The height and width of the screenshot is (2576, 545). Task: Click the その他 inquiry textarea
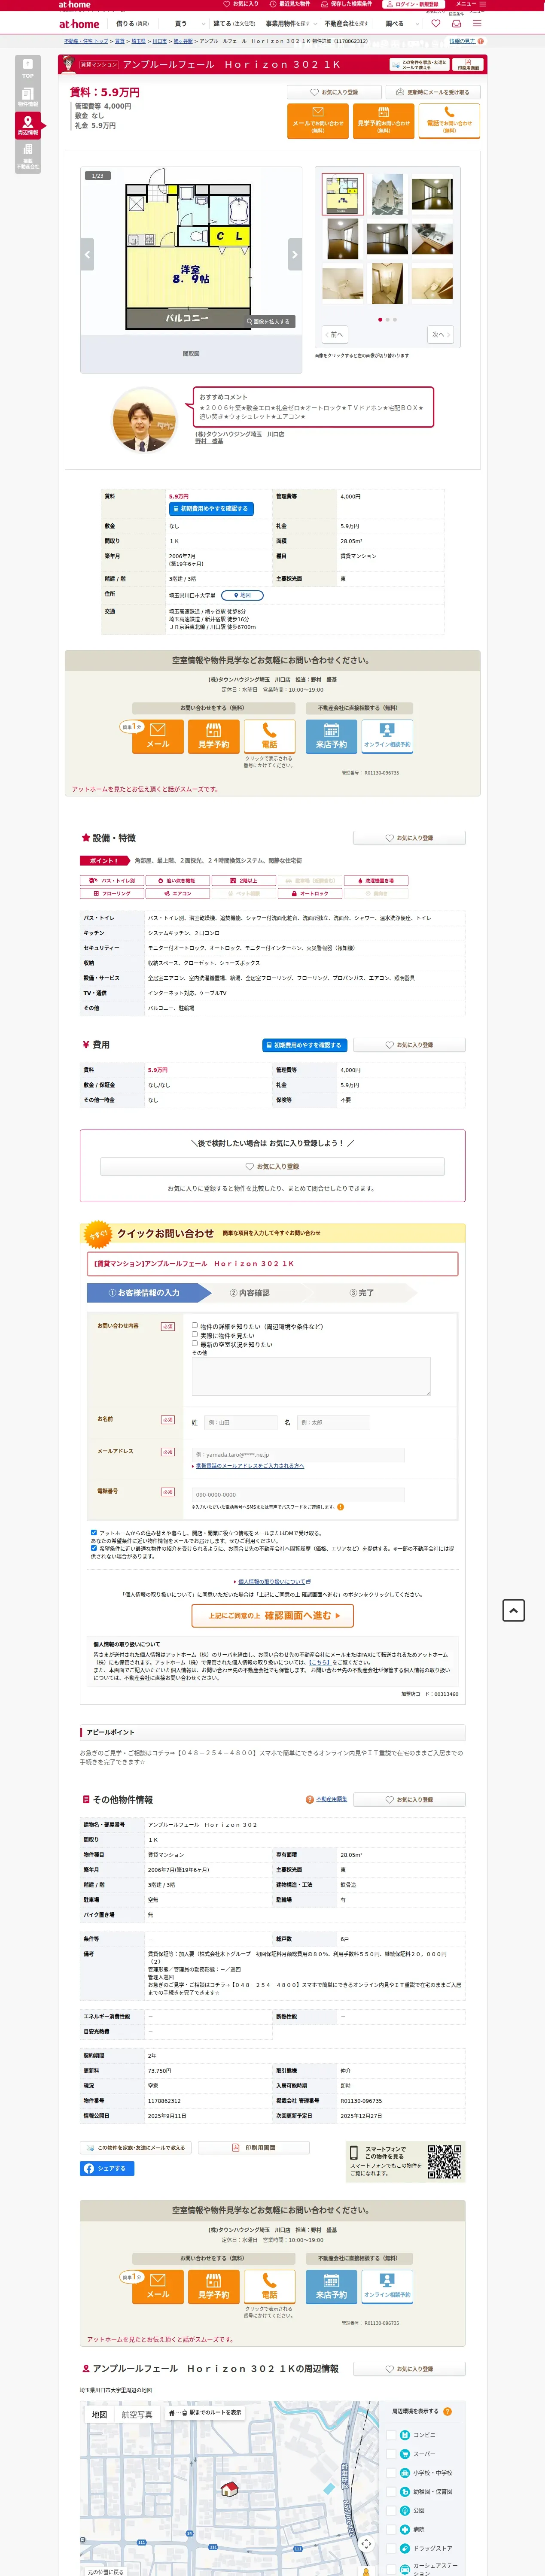(311, 1377)
